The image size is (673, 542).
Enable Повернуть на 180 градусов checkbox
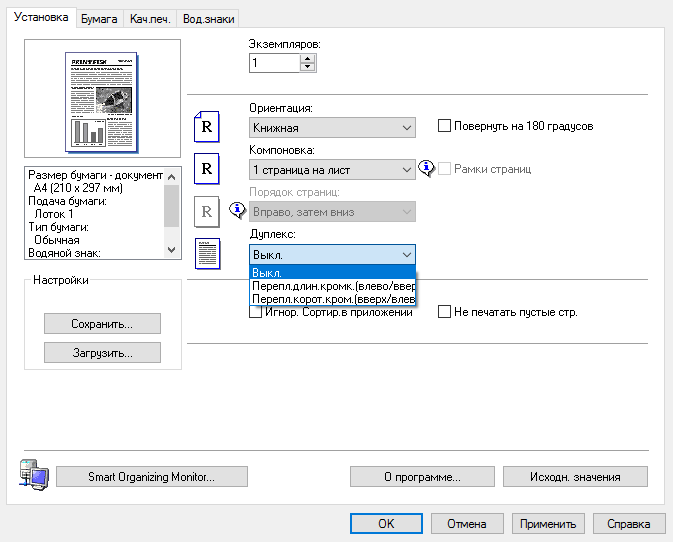coord(445,127)
